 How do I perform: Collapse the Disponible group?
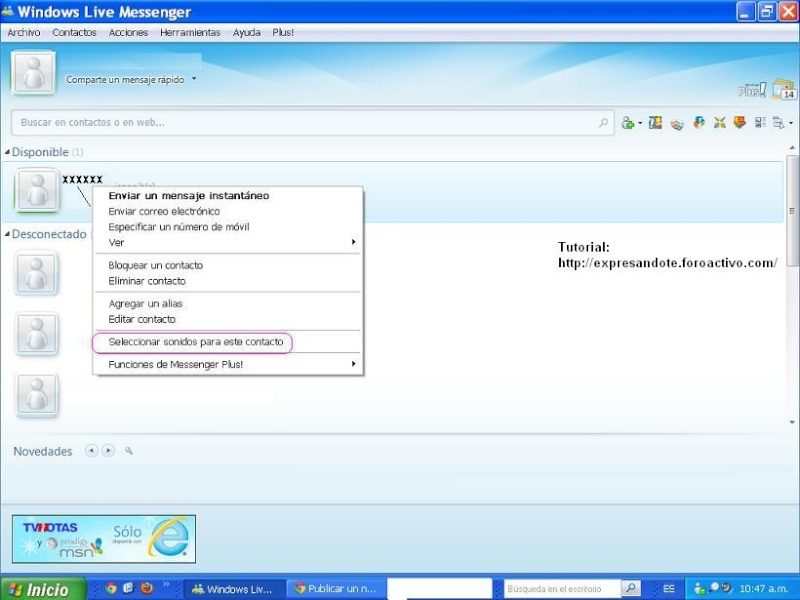(7, 152)
